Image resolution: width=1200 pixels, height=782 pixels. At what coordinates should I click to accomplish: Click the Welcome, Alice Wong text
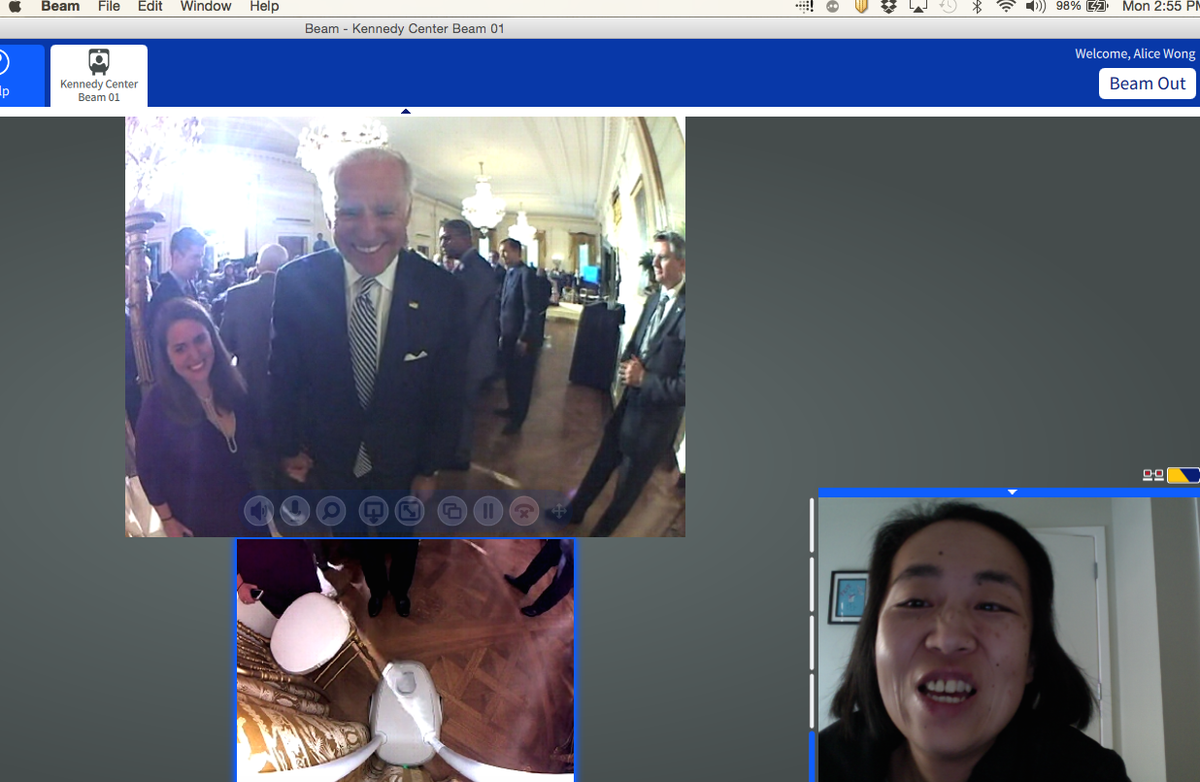(x=1135, y=54)
